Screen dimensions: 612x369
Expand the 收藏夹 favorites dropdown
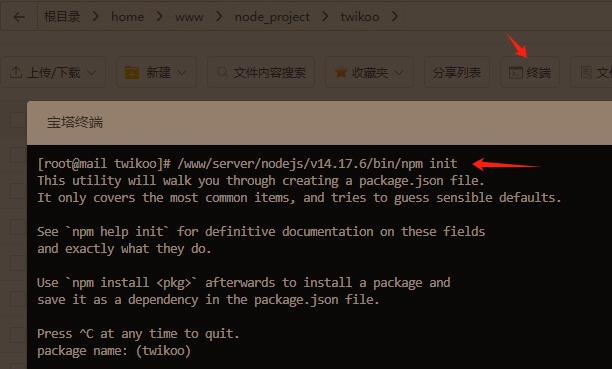pyautogui.click(x=369, y=72)
